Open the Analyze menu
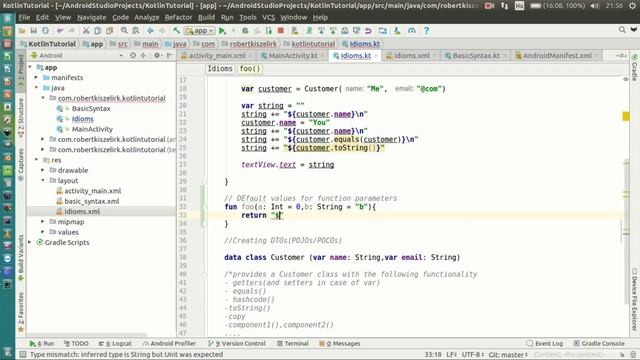640x360 pixels. [147, 17]
